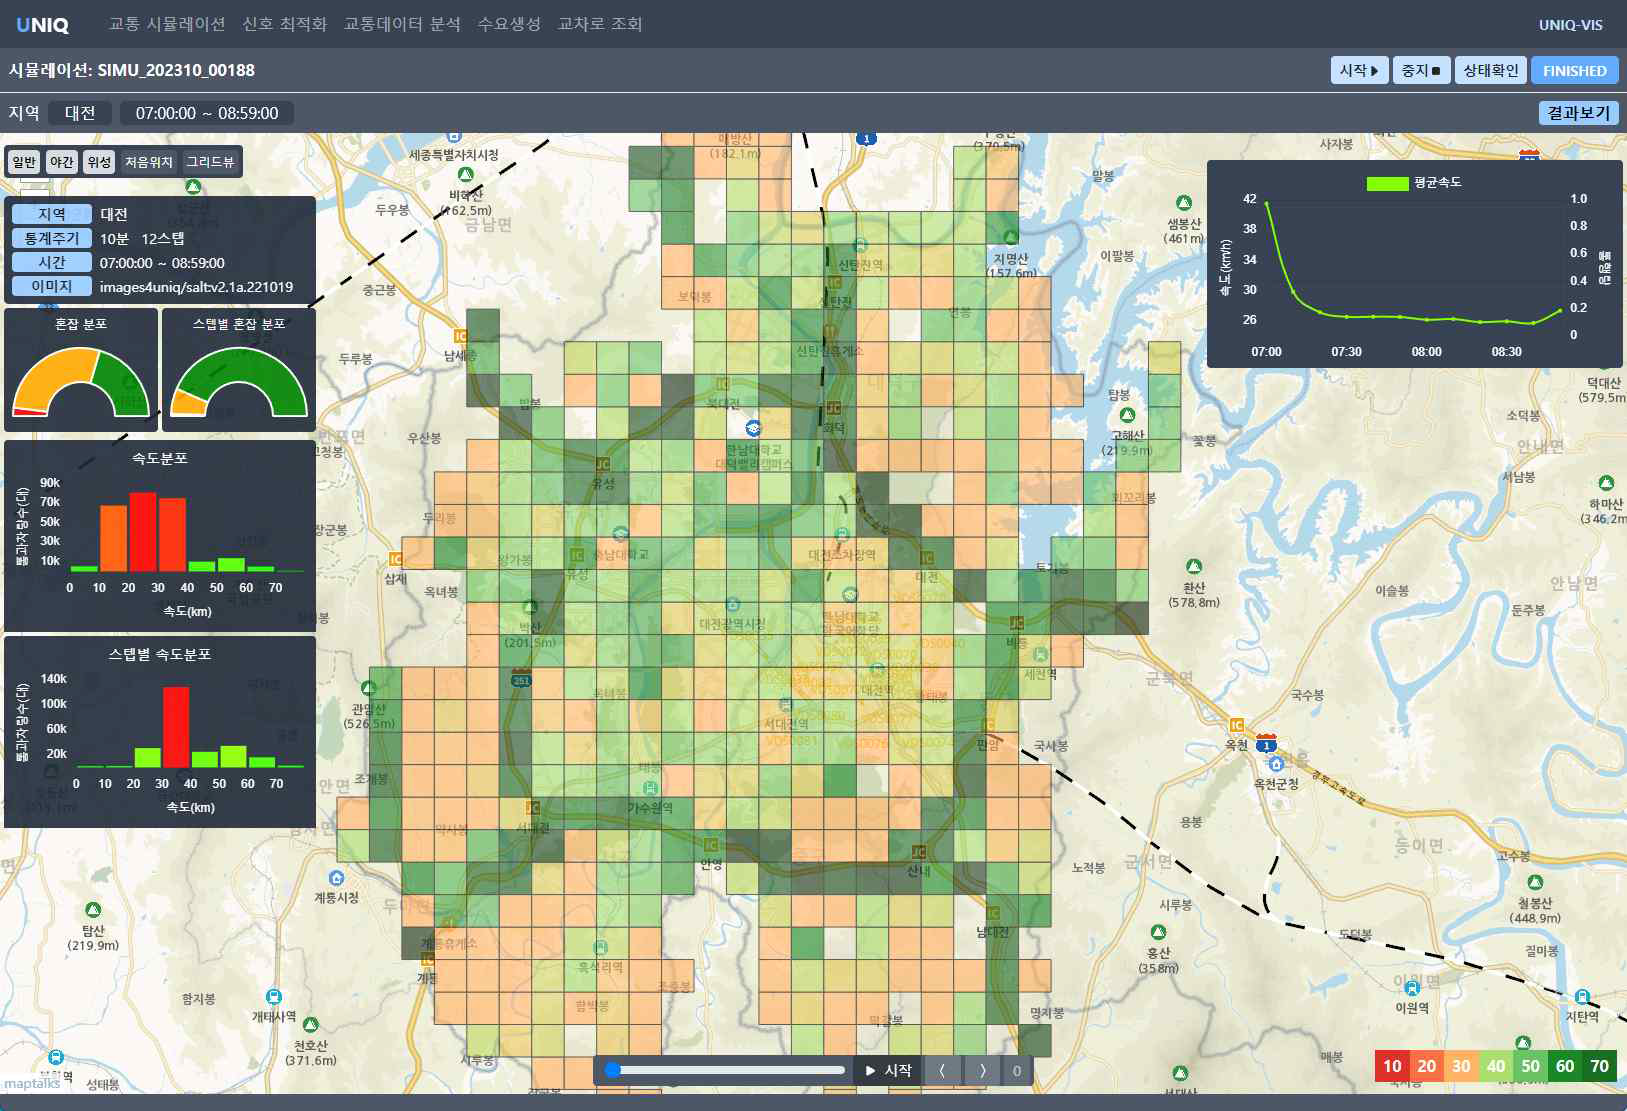Click the UNIQ-VIS link in the header
Screen dimensions: 1627x1111
(x=1570, y=25)
